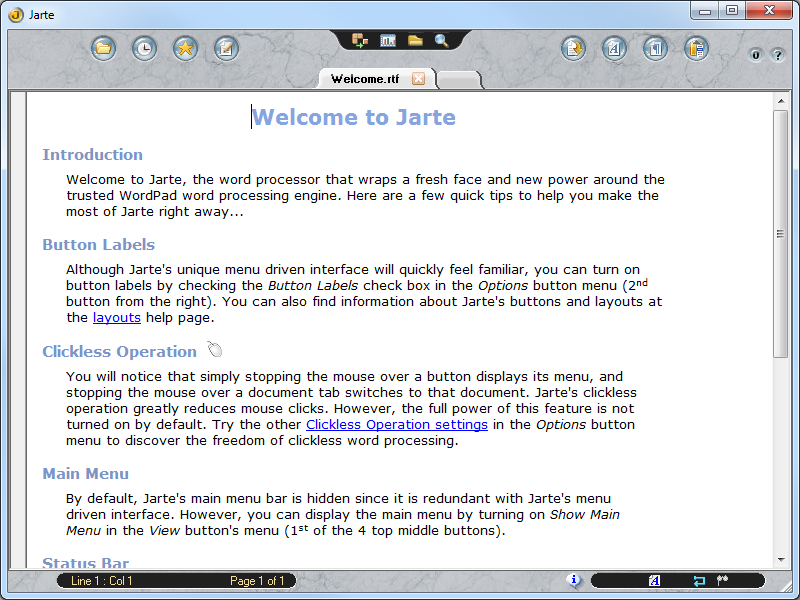The height and width of the screenshot is (600, 800).
Task: Open the File folder button menu
Action: pyautogui.click(x=103, y=48)
